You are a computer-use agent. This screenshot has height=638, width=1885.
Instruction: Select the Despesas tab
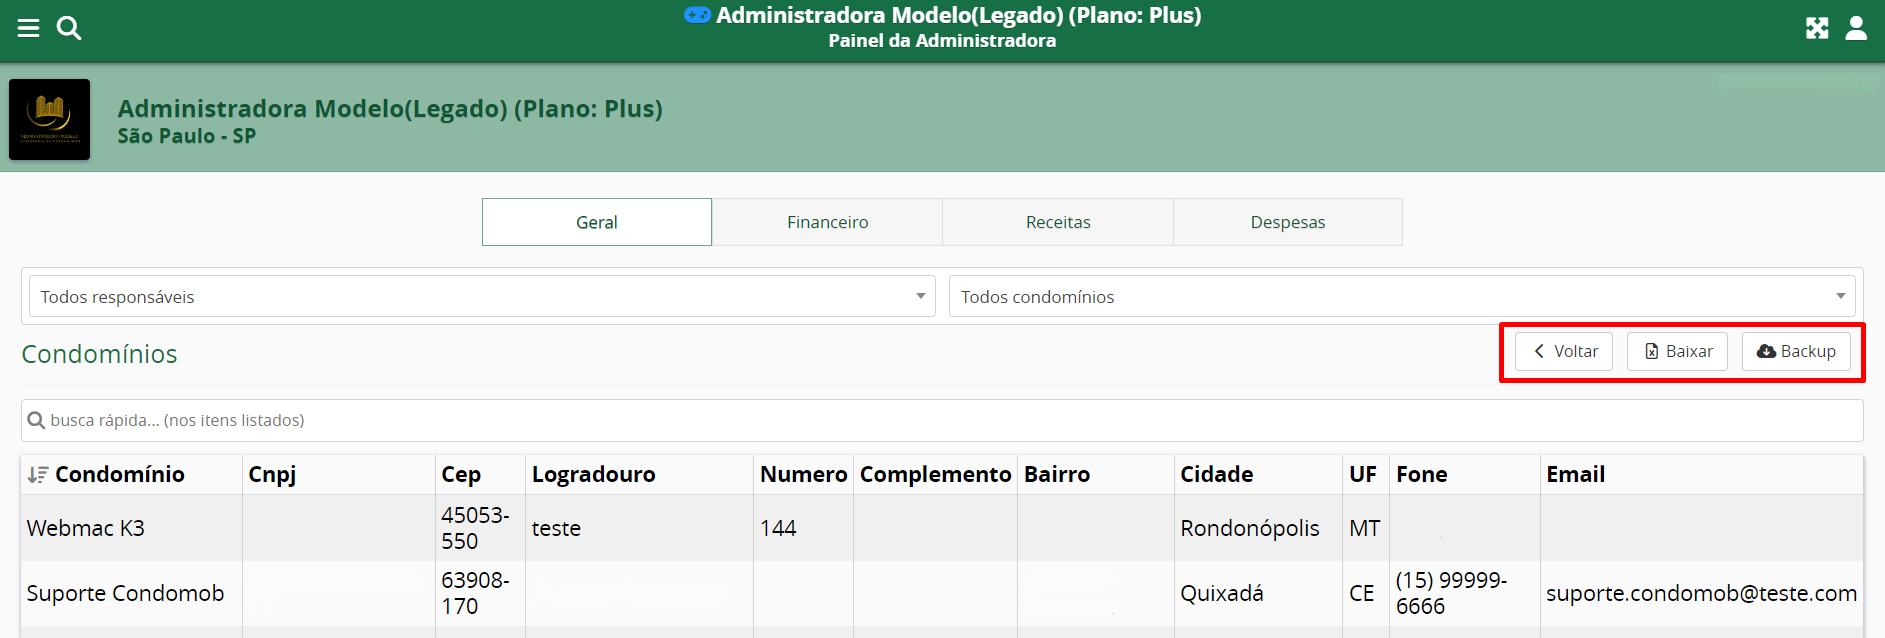[1288, 222]
